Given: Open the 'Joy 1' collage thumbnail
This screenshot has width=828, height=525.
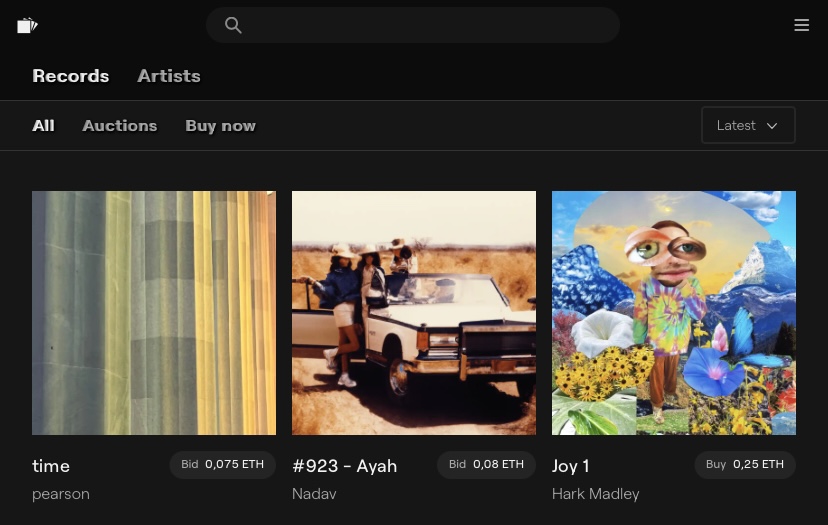Looking at the screenshot, I should [x=674, y=313].
